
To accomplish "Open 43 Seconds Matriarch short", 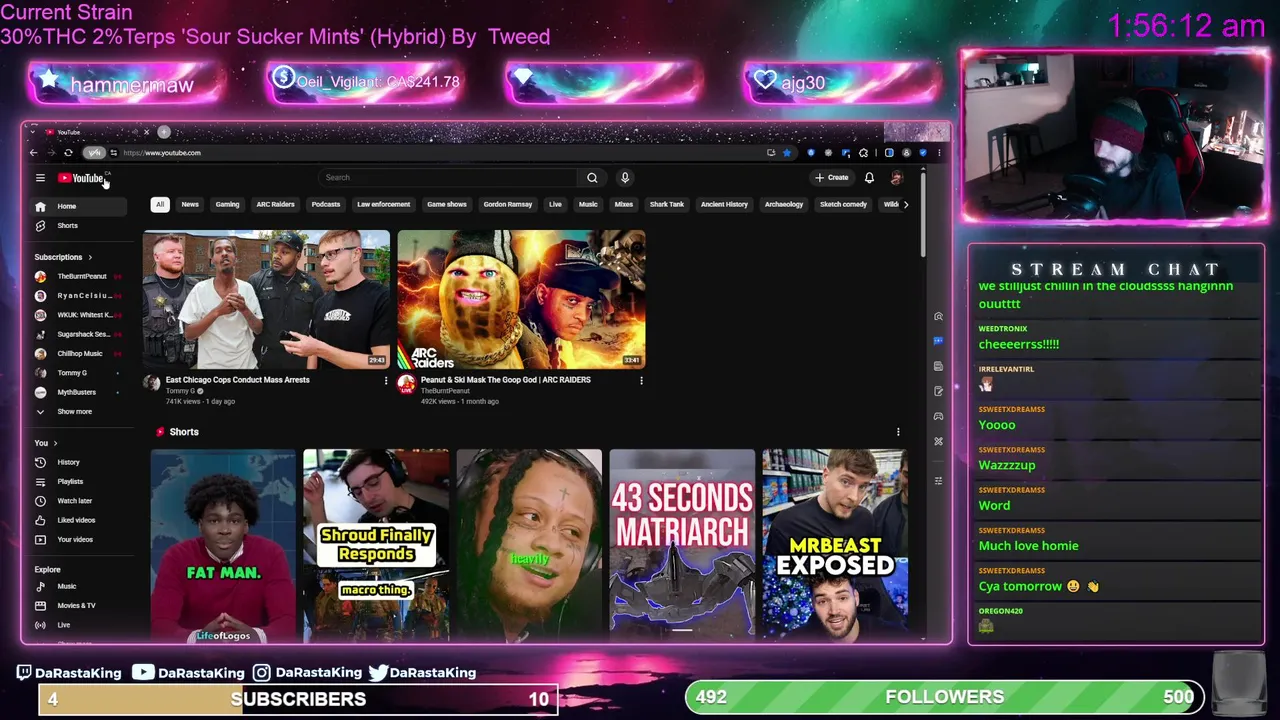I will (682, 545).
